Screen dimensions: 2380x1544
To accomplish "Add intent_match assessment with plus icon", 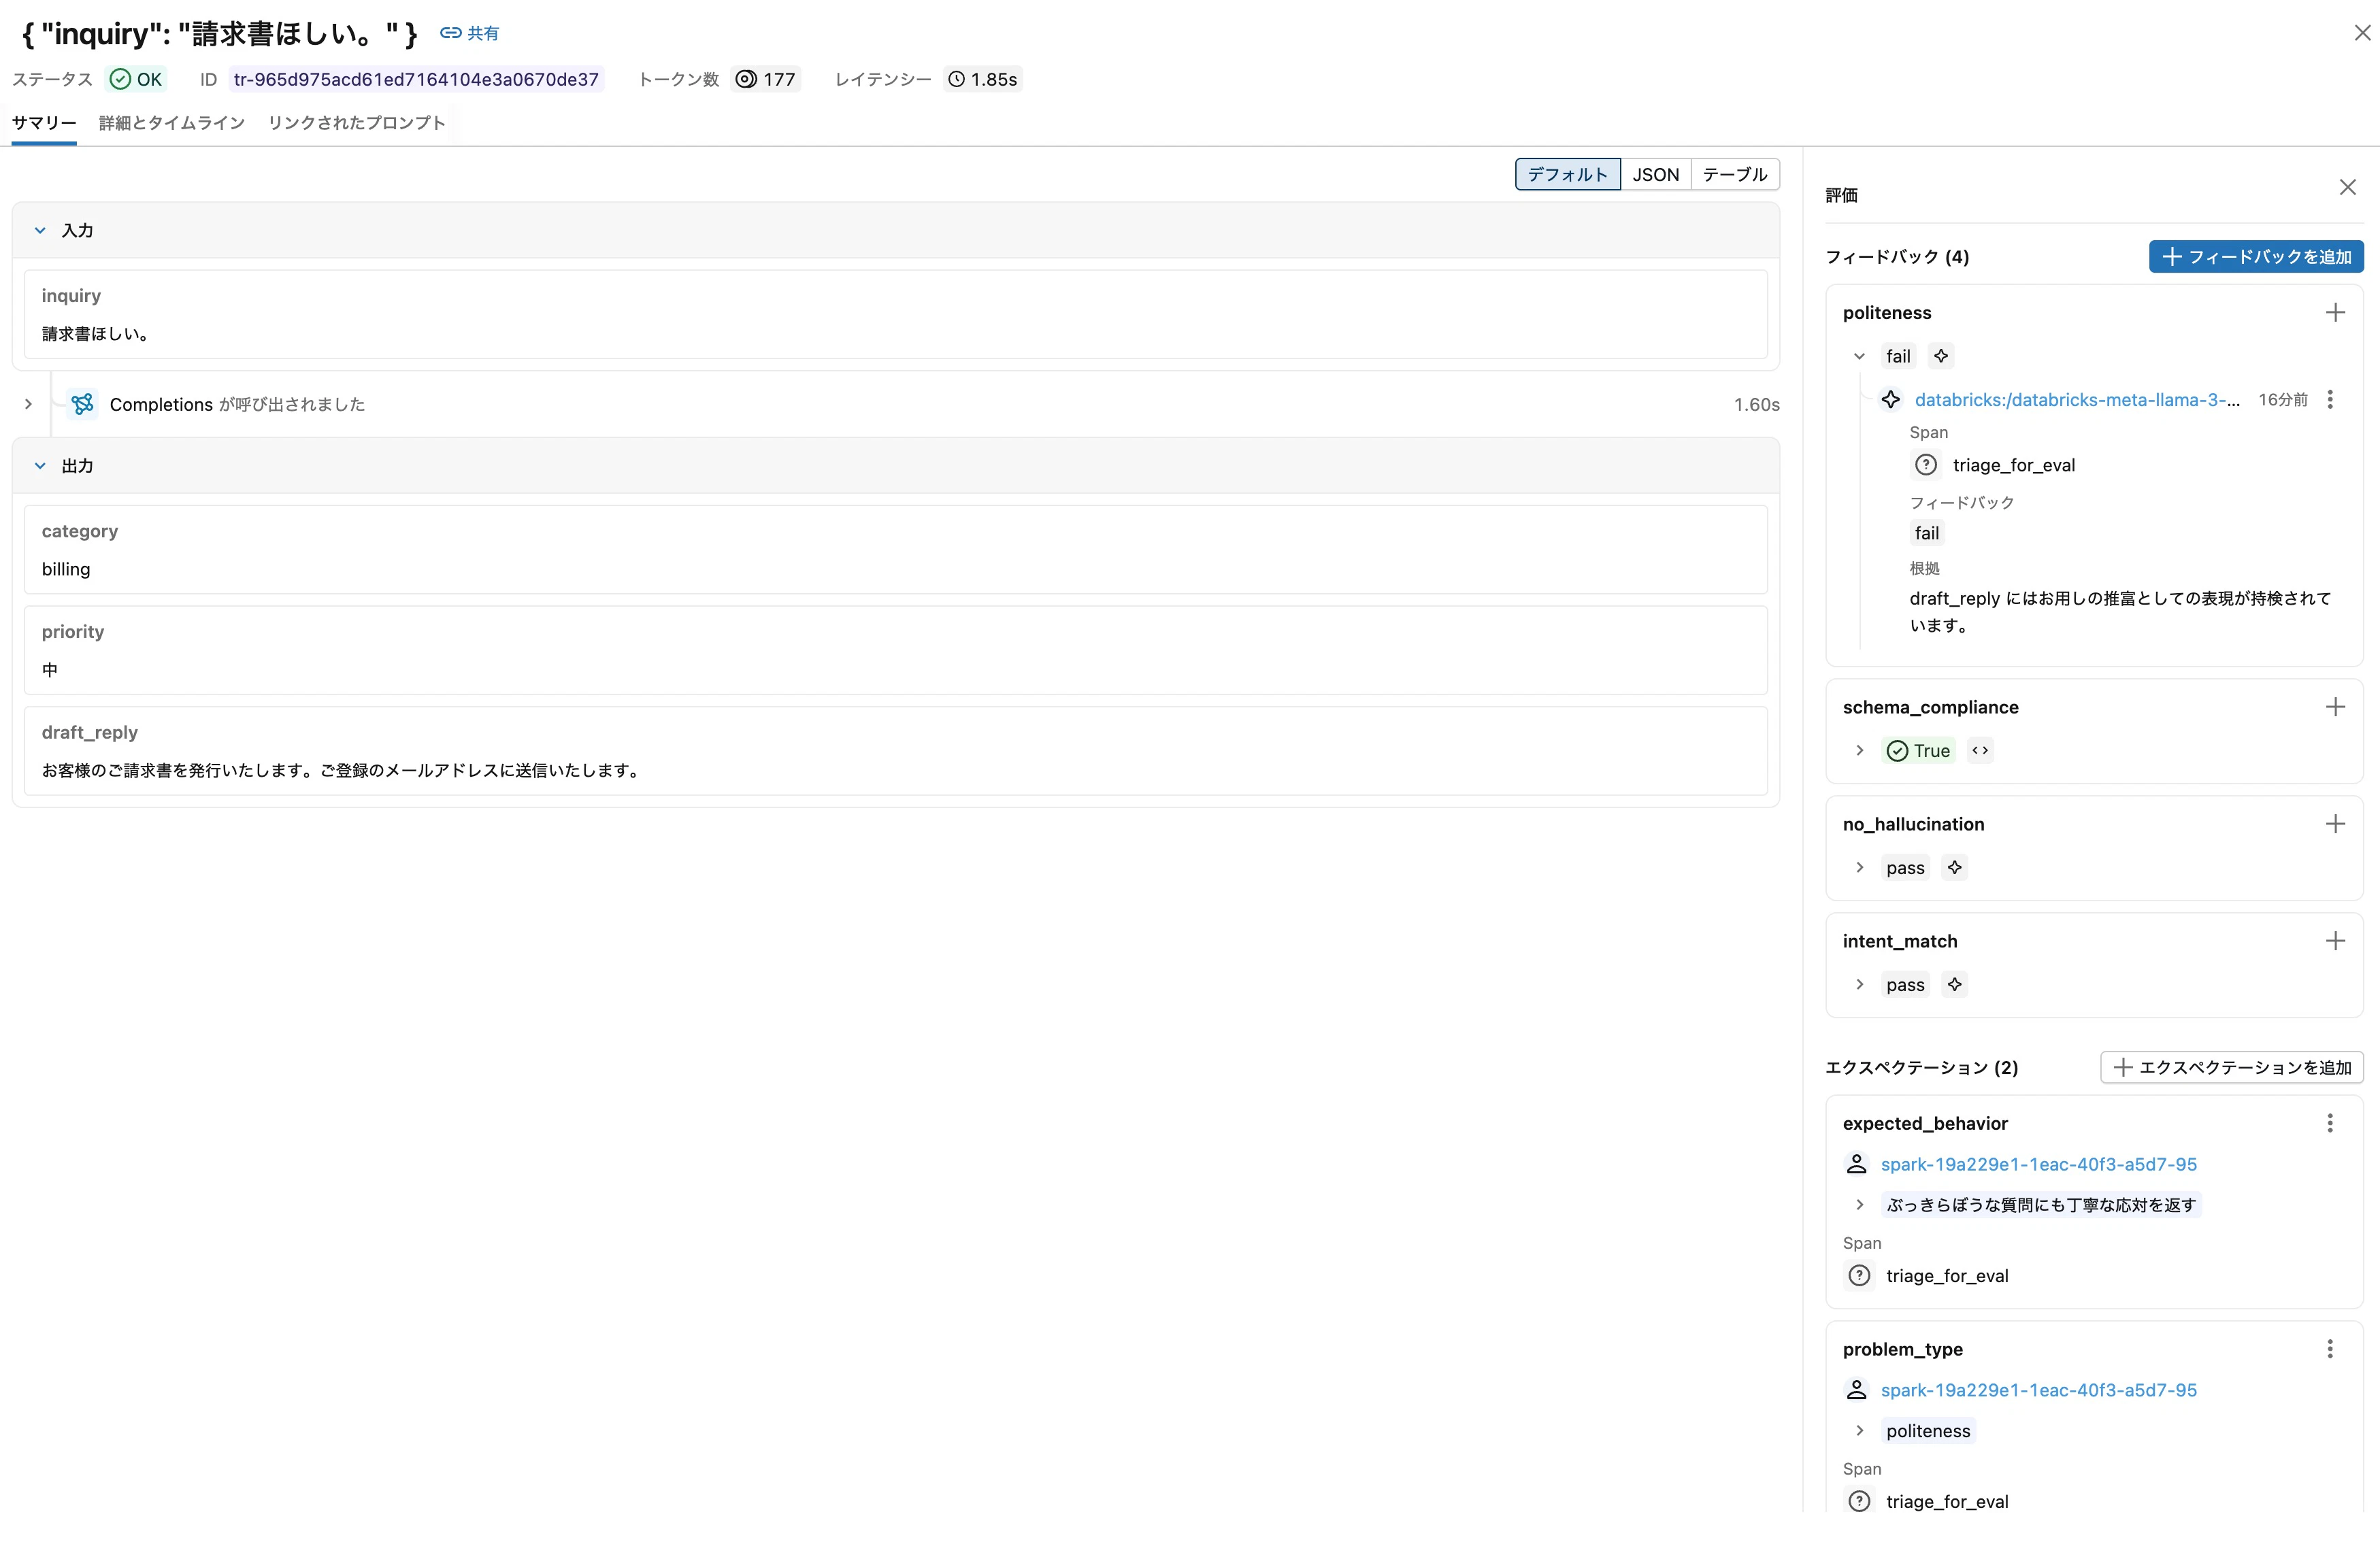I will 2335,941.
